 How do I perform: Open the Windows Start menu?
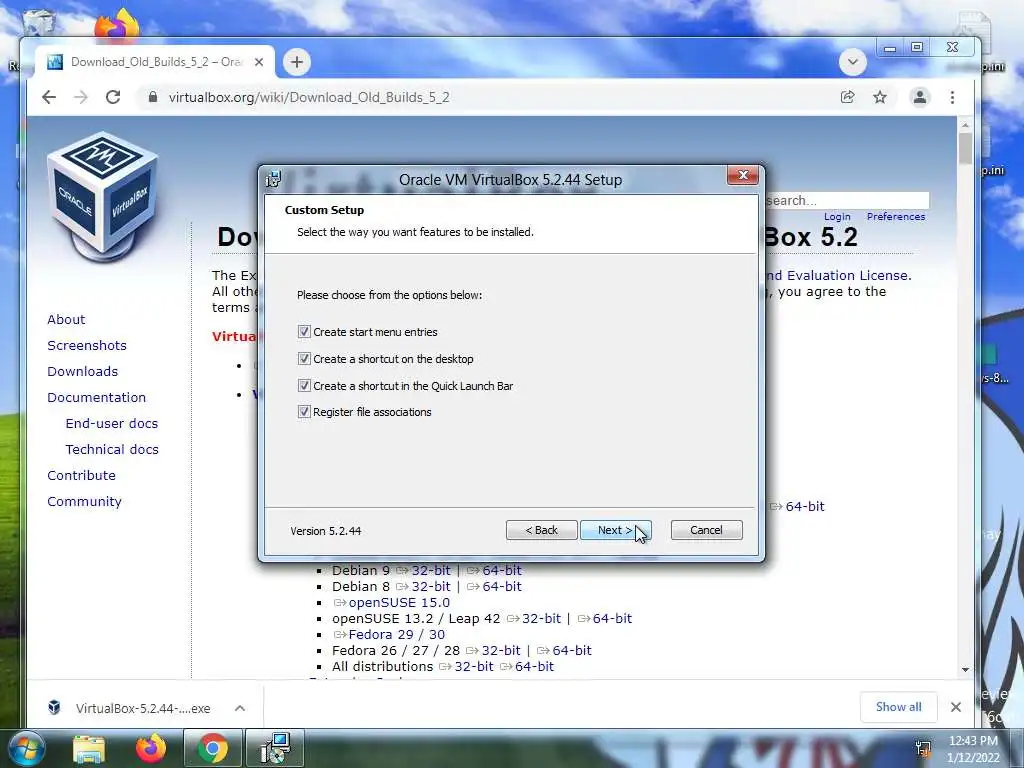(x=26, y=749)
